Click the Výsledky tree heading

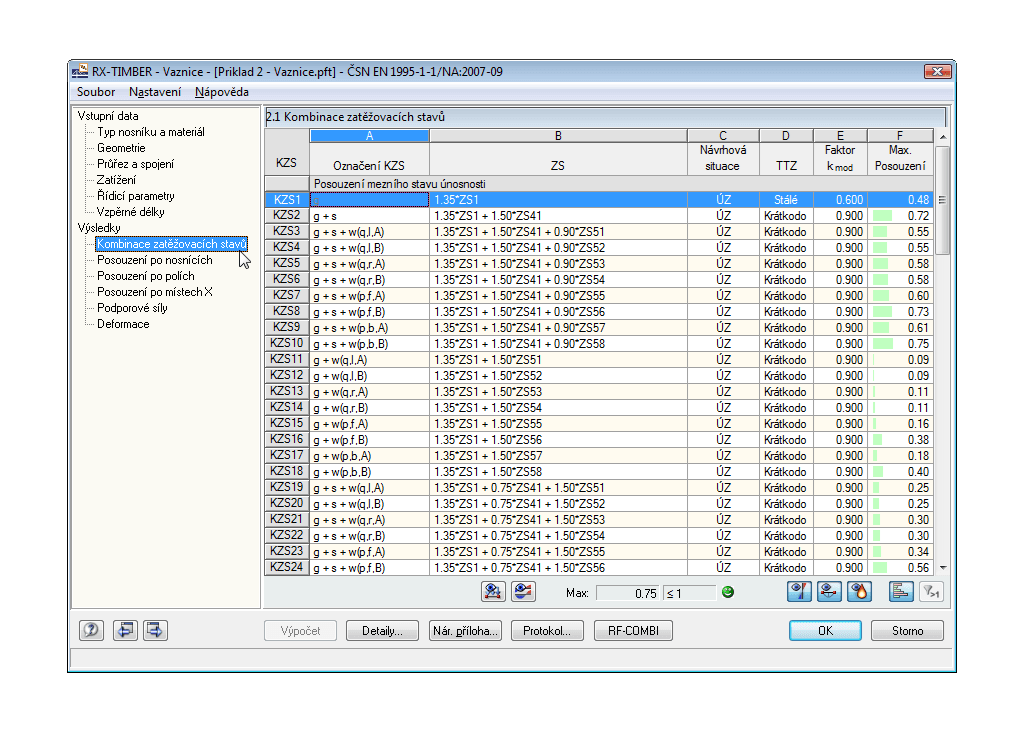pyautogui.click(x=99, y=228)
